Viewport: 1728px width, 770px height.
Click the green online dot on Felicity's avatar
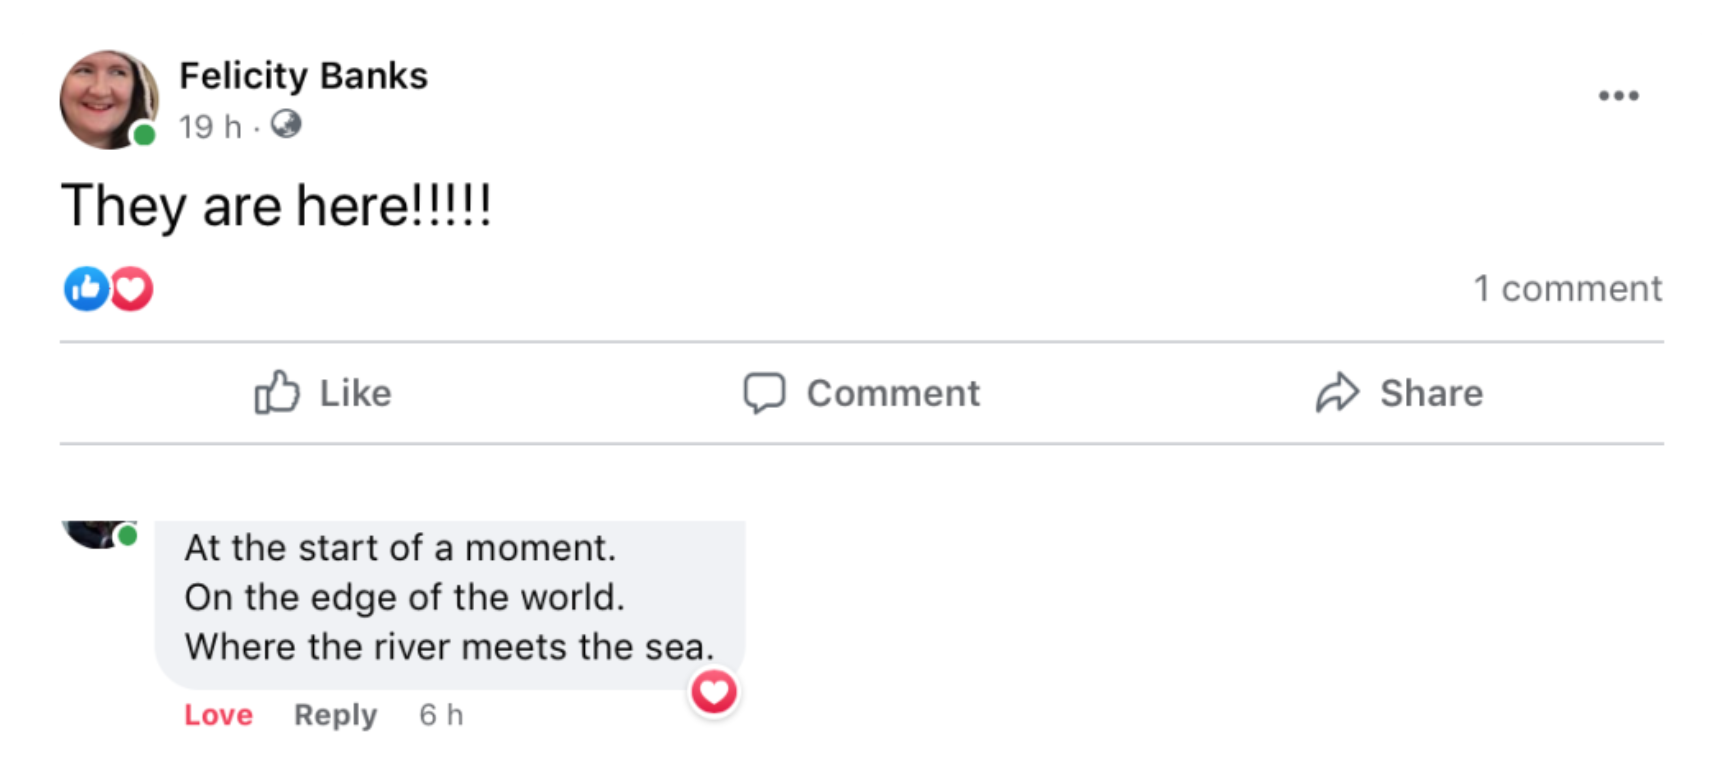click(145, 135)
